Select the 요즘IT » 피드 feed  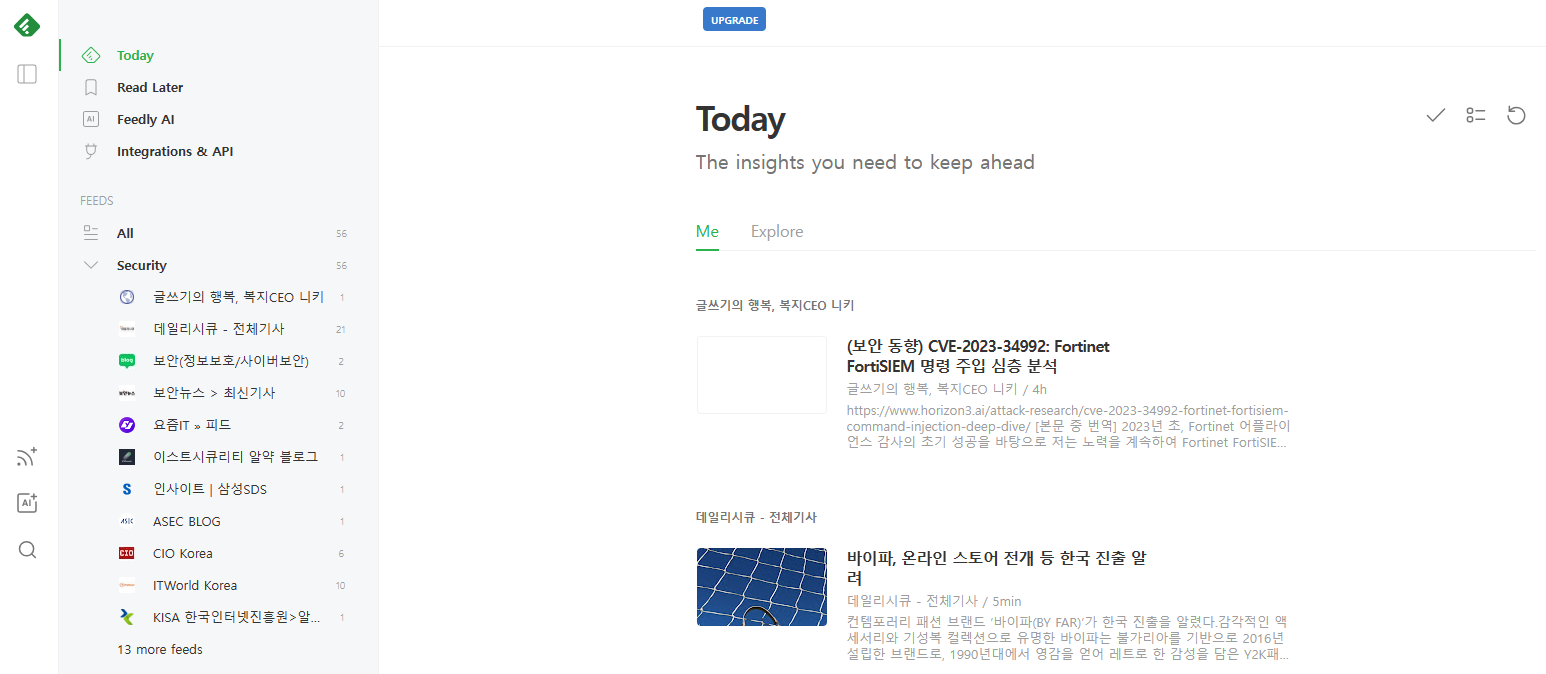[x=192, y=425]
